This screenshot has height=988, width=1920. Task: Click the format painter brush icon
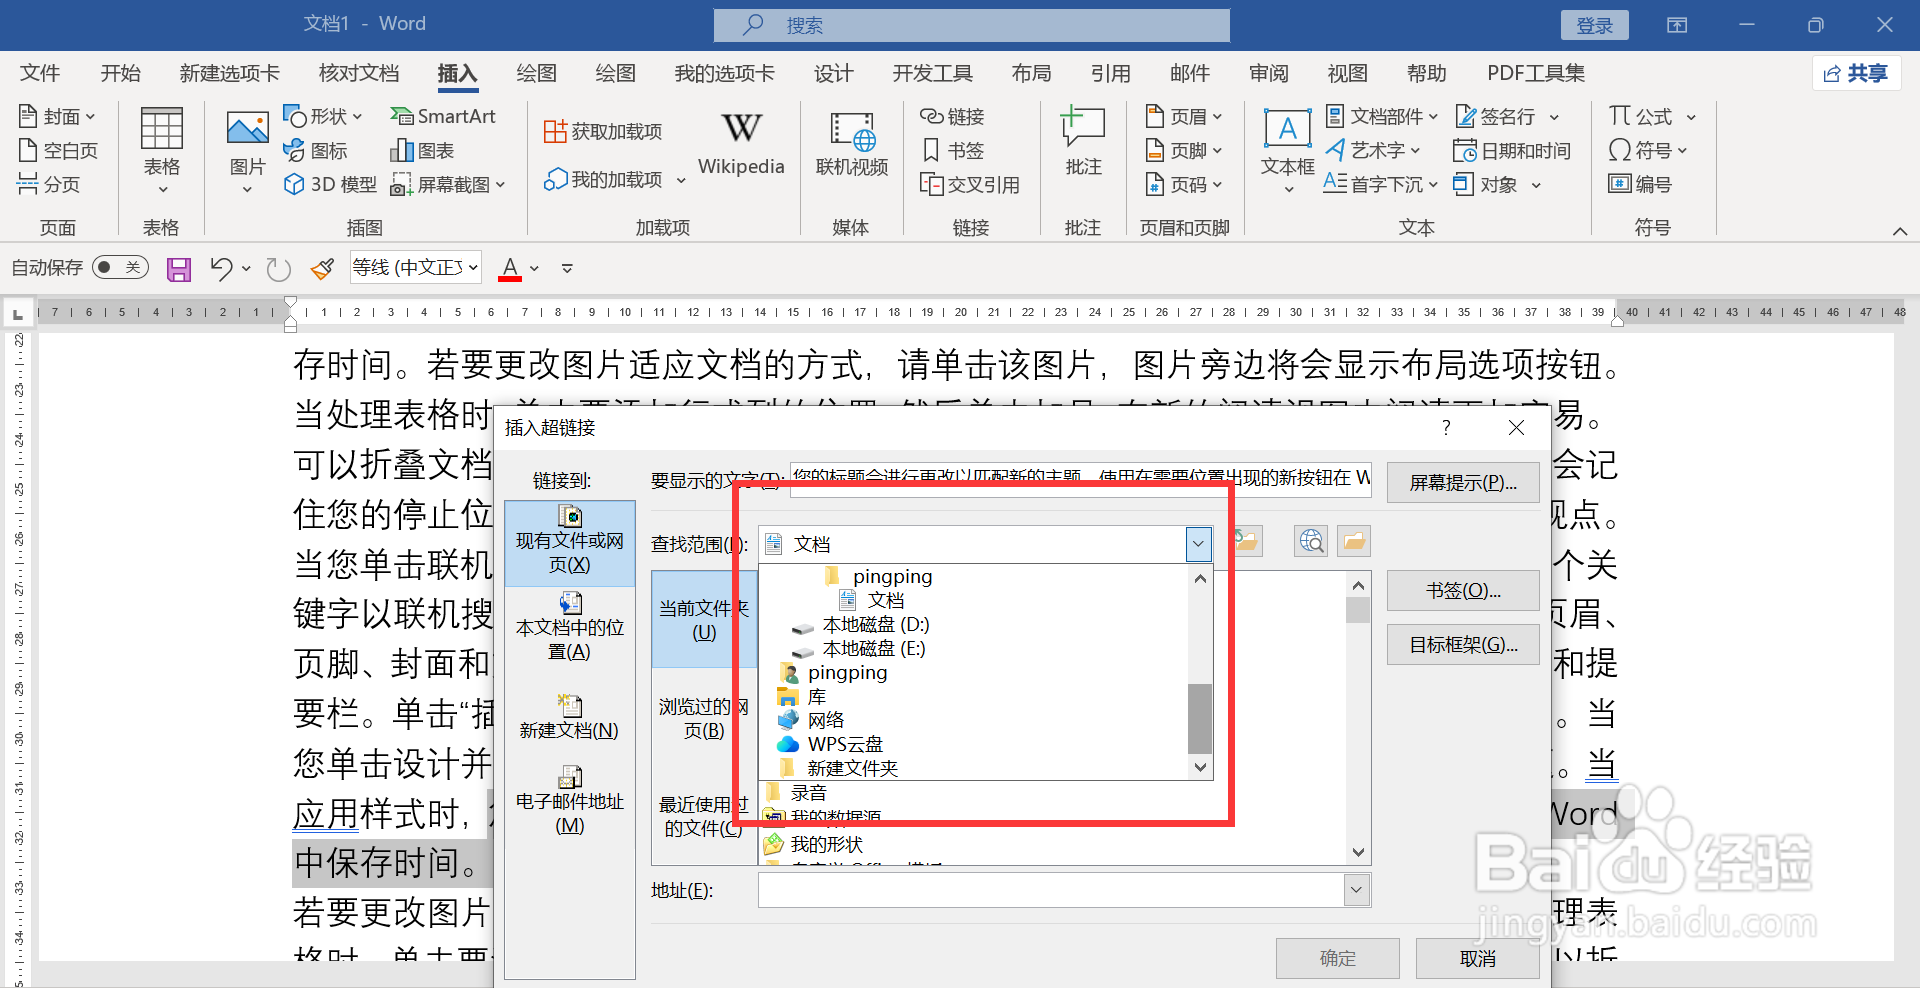322,268
